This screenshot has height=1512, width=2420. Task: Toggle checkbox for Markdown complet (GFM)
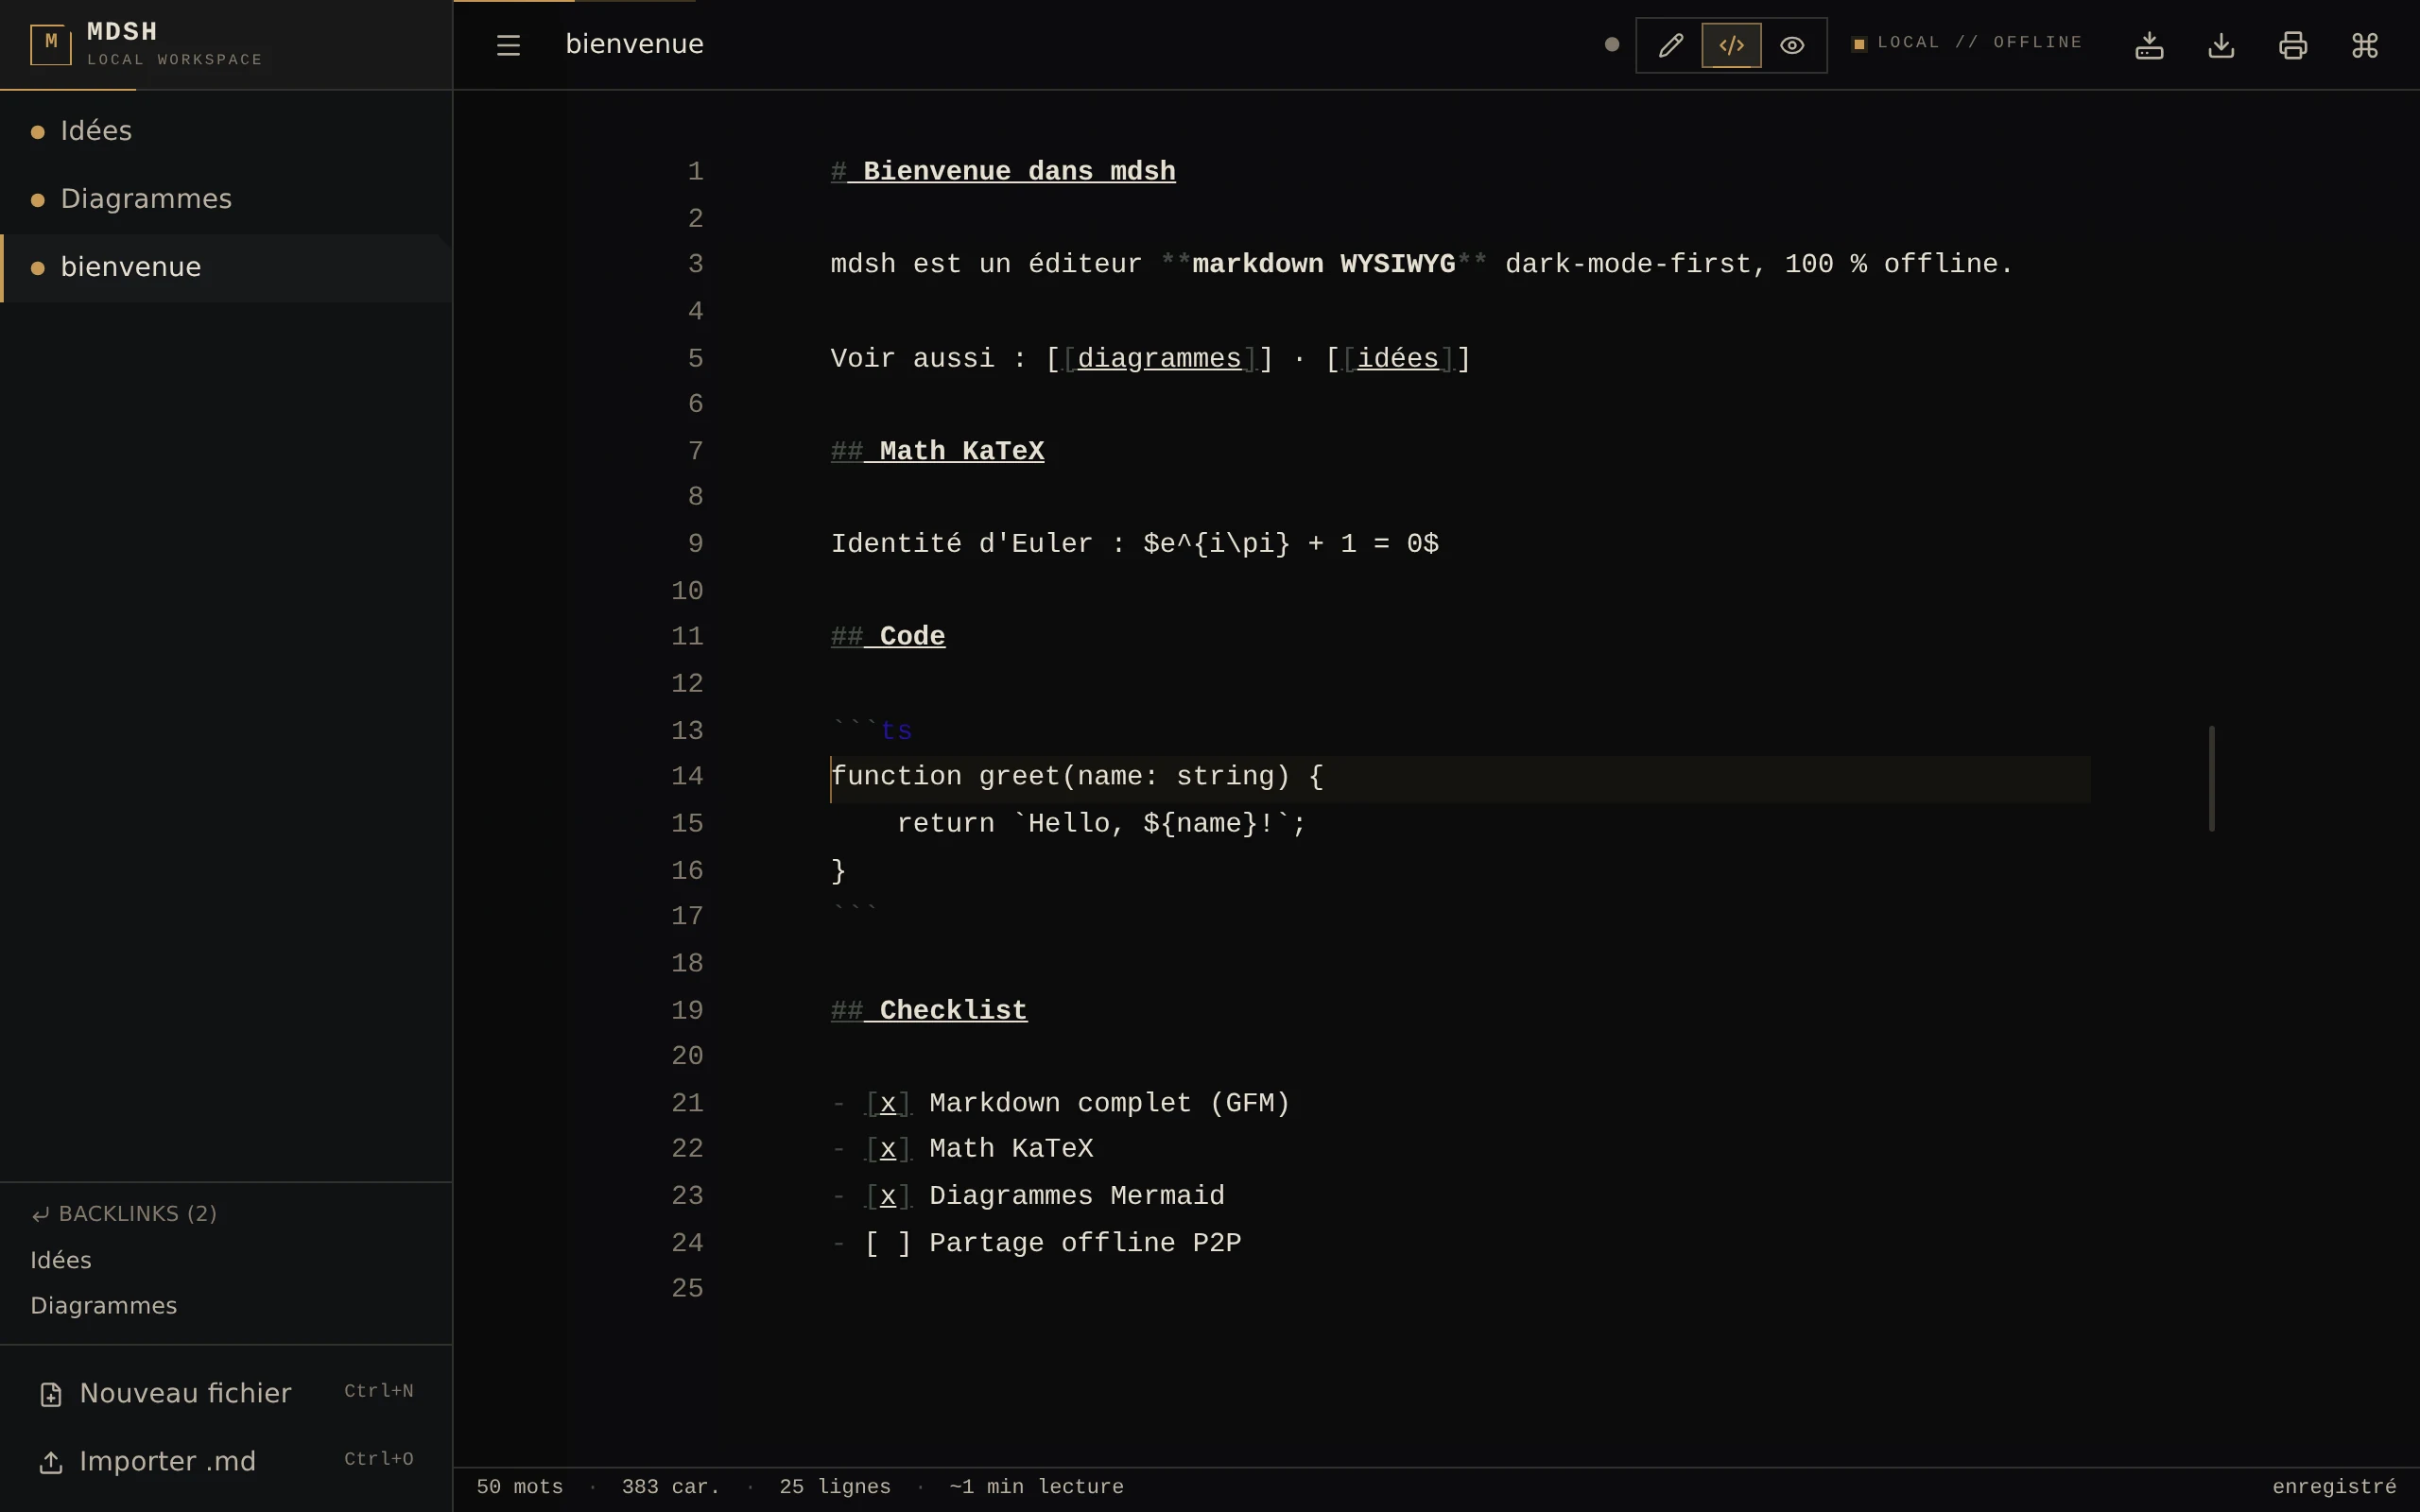pos(888,1103)
